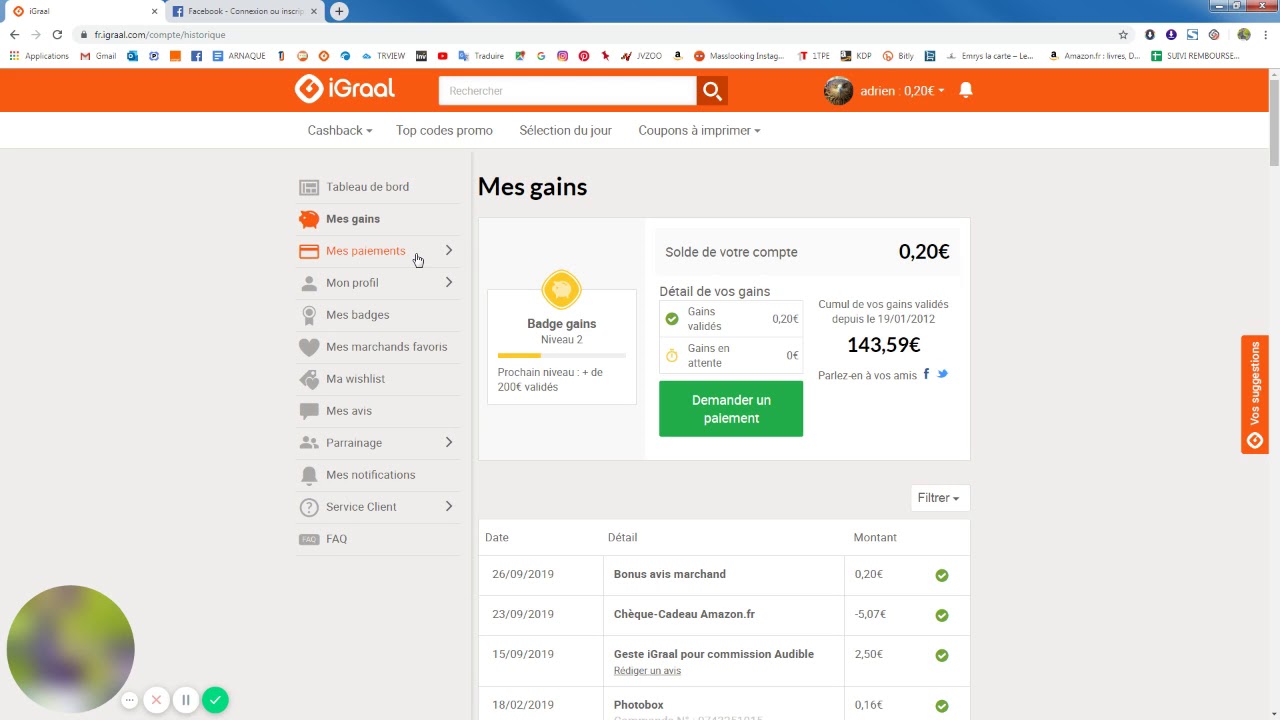Image resolution: width=1280 pixels, height=720 pixels.
Task: Click the Mes badges medal icon
Action: point(309,315)
